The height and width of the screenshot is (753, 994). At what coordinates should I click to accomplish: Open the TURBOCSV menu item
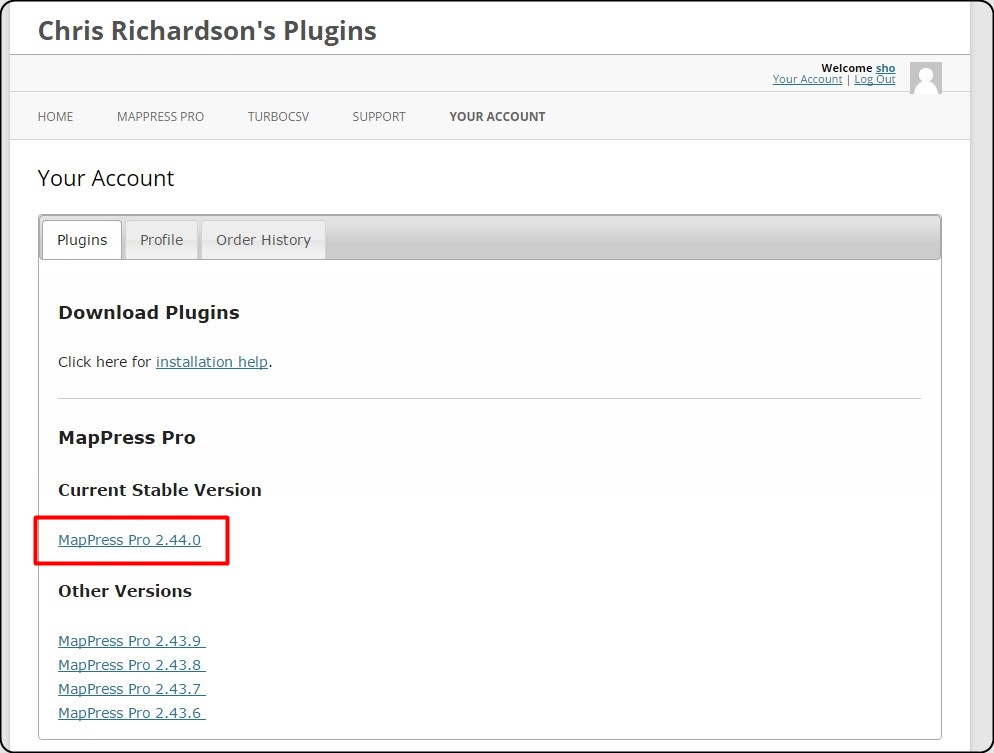278,117
